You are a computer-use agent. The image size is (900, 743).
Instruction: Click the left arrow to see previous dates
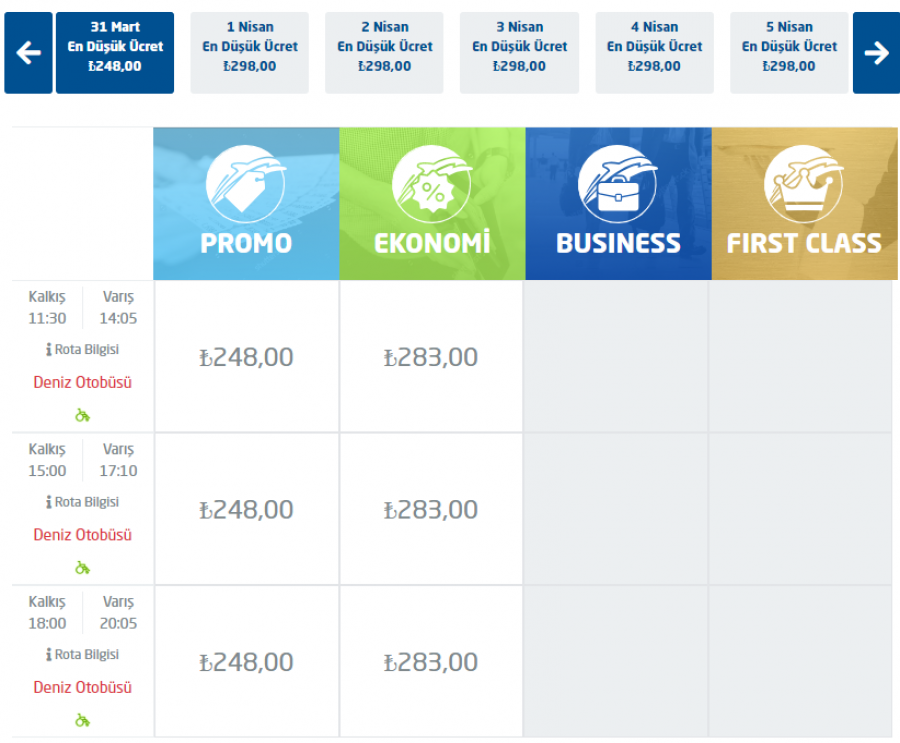[x=28, y=53]
